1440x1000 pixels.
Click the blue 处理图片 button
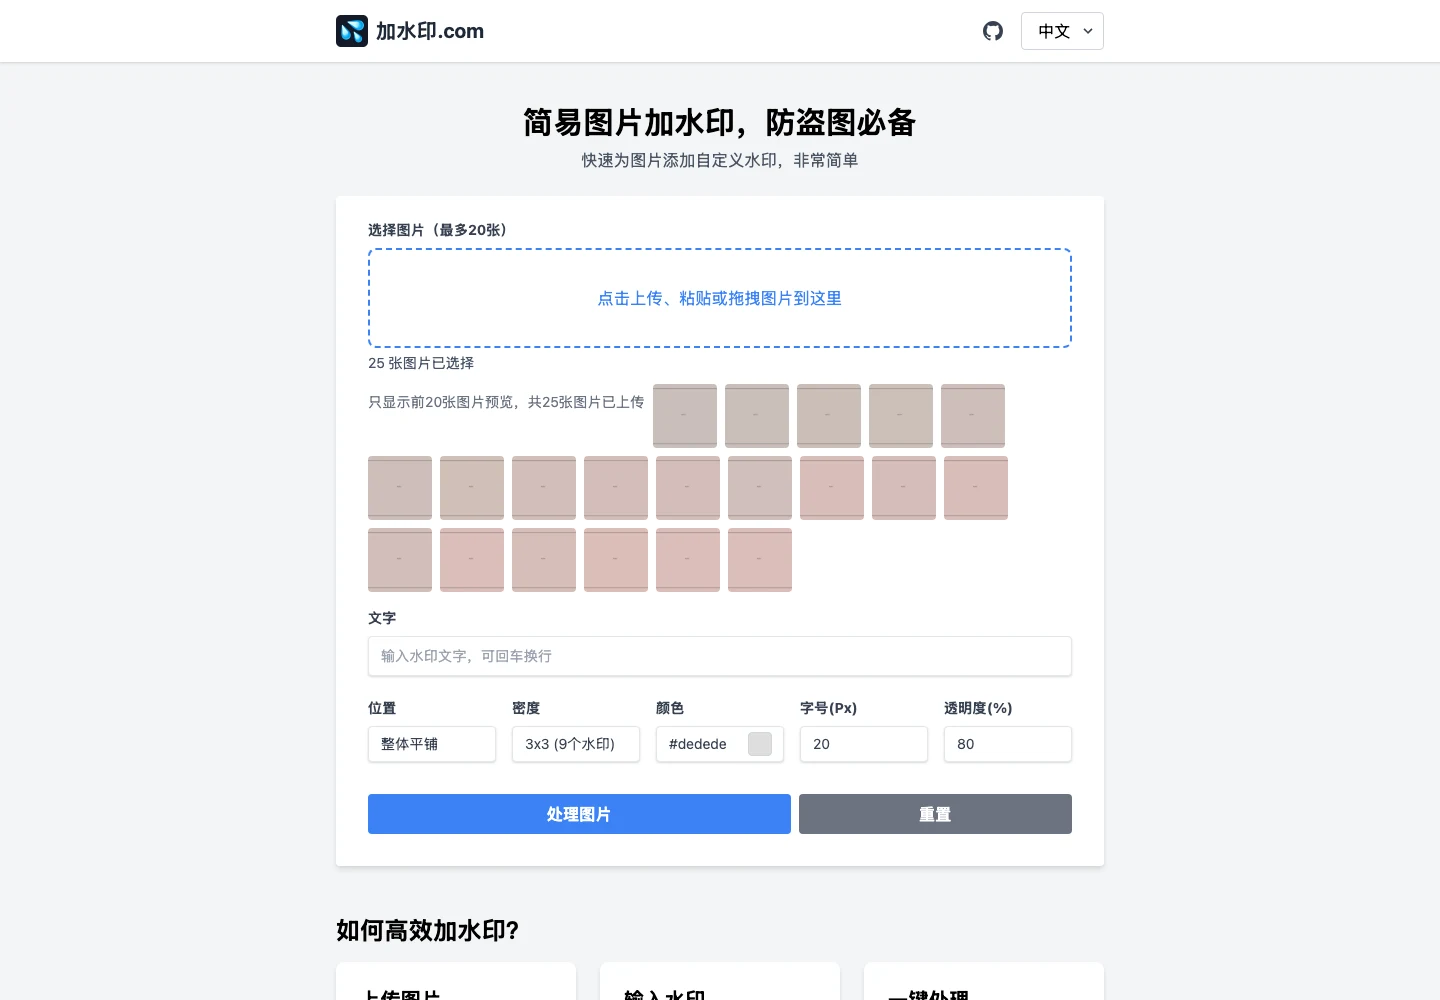click(579, 814)
